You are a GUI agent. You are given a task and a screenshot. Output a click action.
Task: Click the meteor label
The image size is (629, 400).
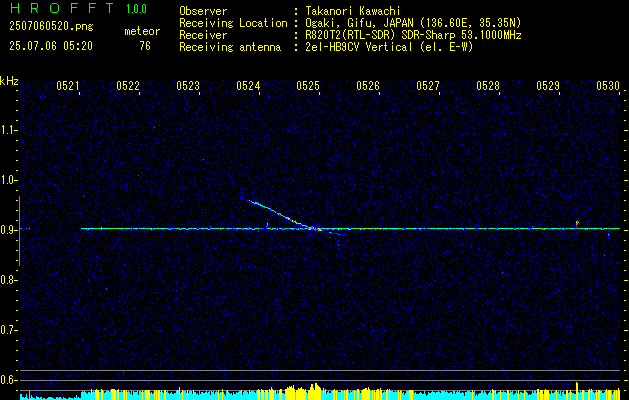(x=142, y=31)
